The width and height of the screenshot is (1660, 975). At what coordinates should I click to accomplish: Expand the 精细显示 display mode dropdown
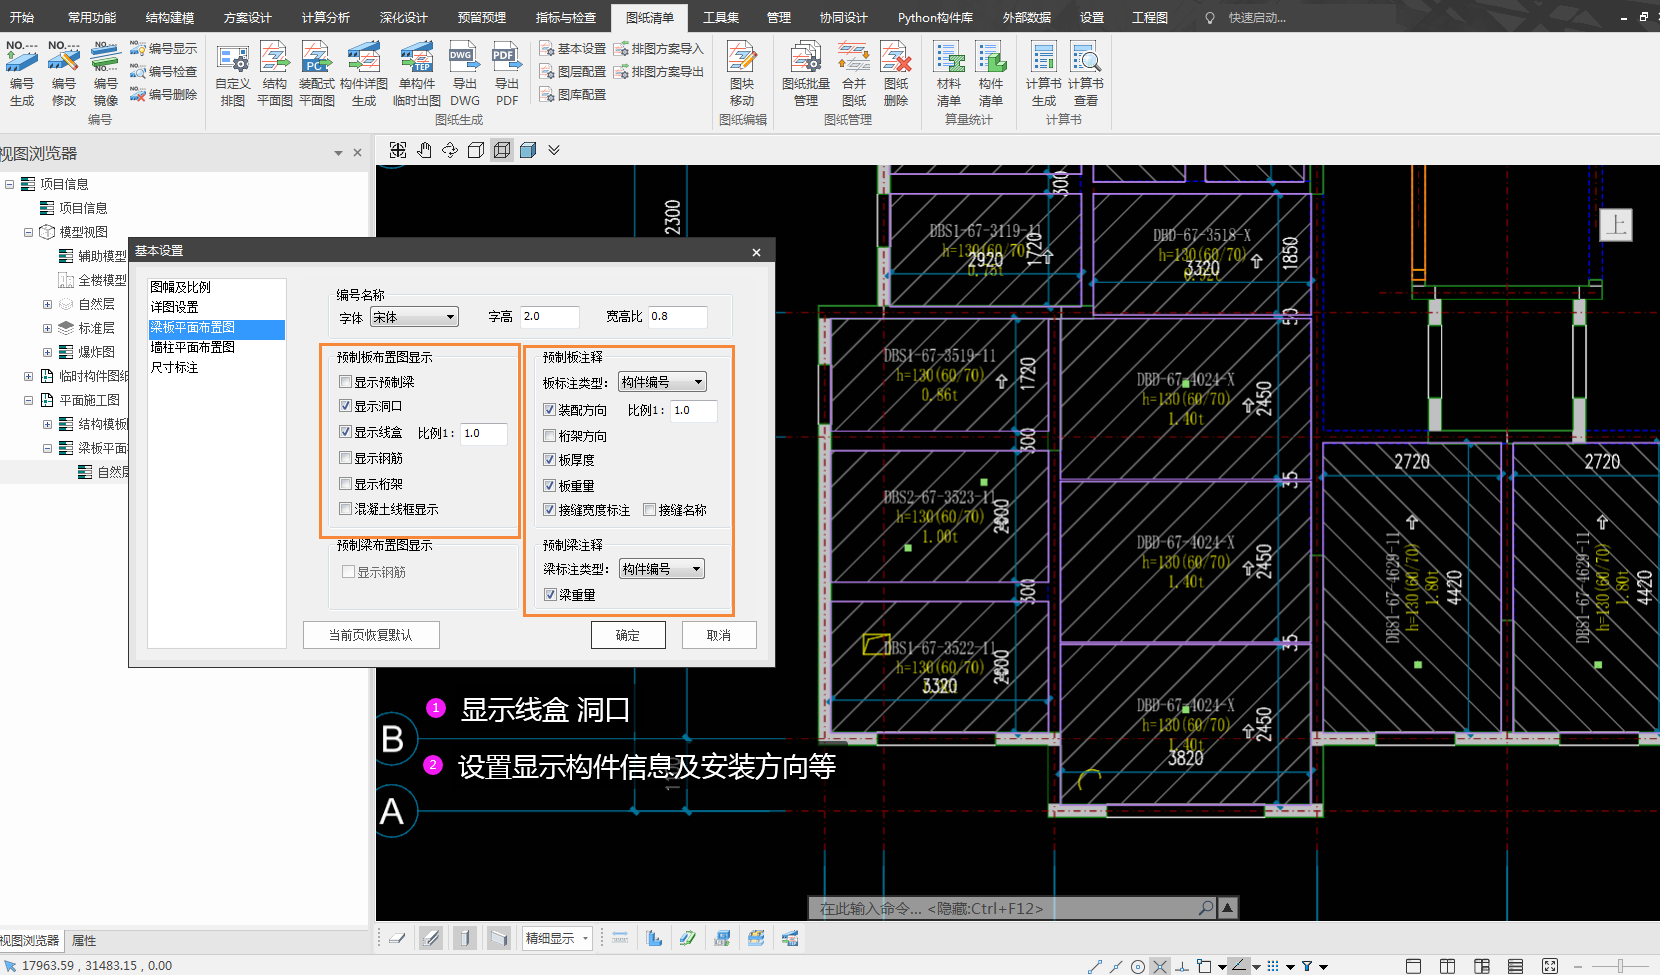(x=585, y=938)
